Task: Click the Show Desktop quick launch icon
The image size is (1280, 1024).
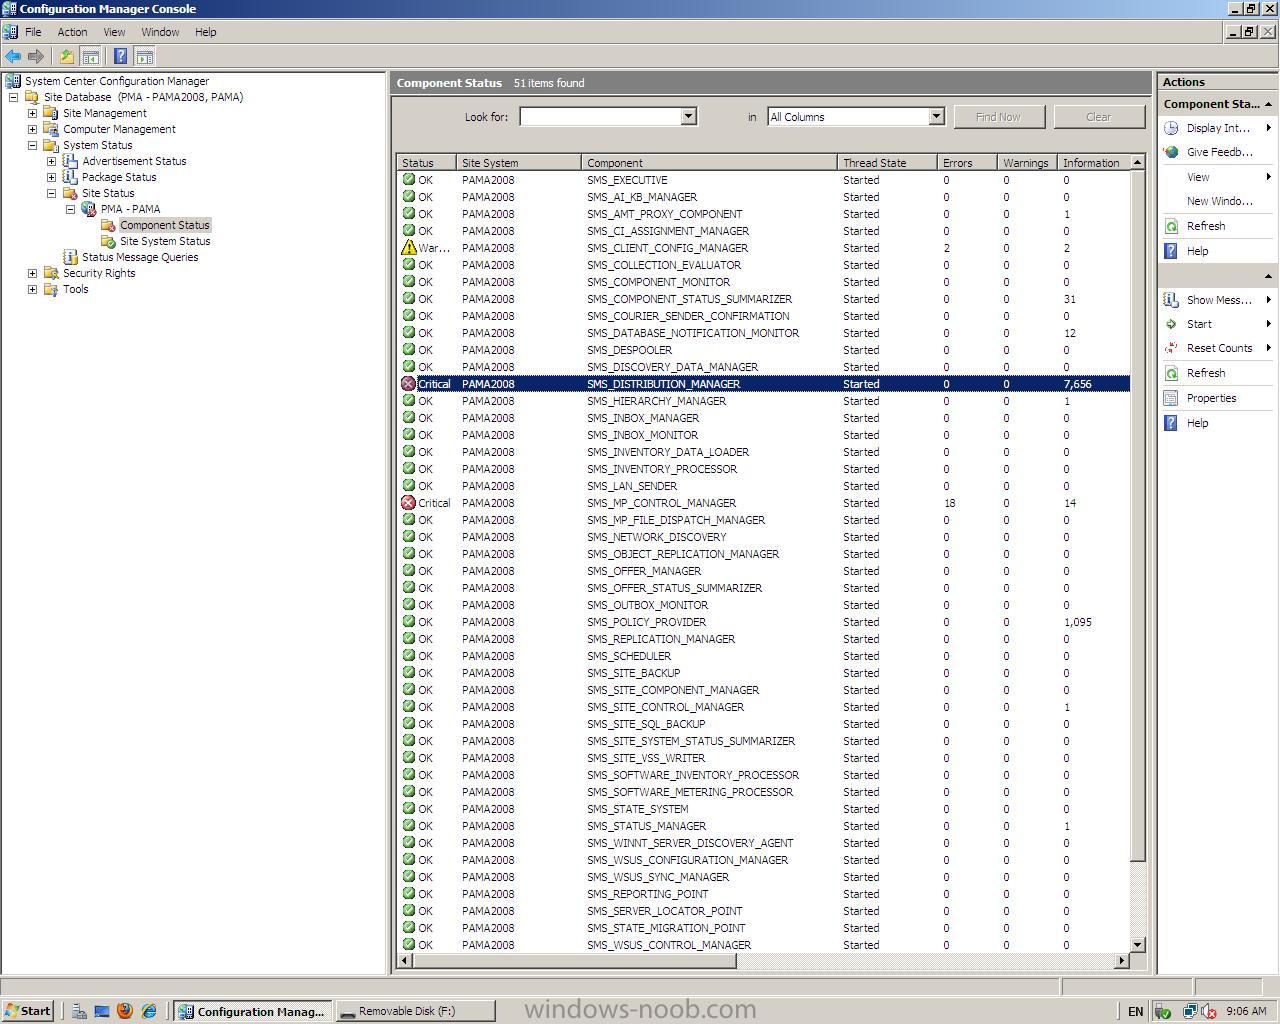Action: 101,1011
